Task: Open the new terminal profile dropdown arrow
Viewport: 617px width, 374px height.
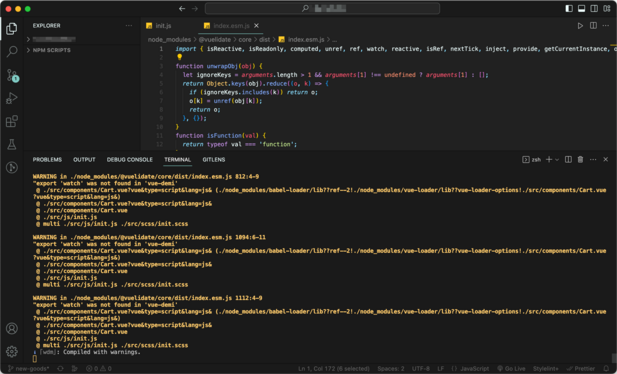Action: coord(557,159)
